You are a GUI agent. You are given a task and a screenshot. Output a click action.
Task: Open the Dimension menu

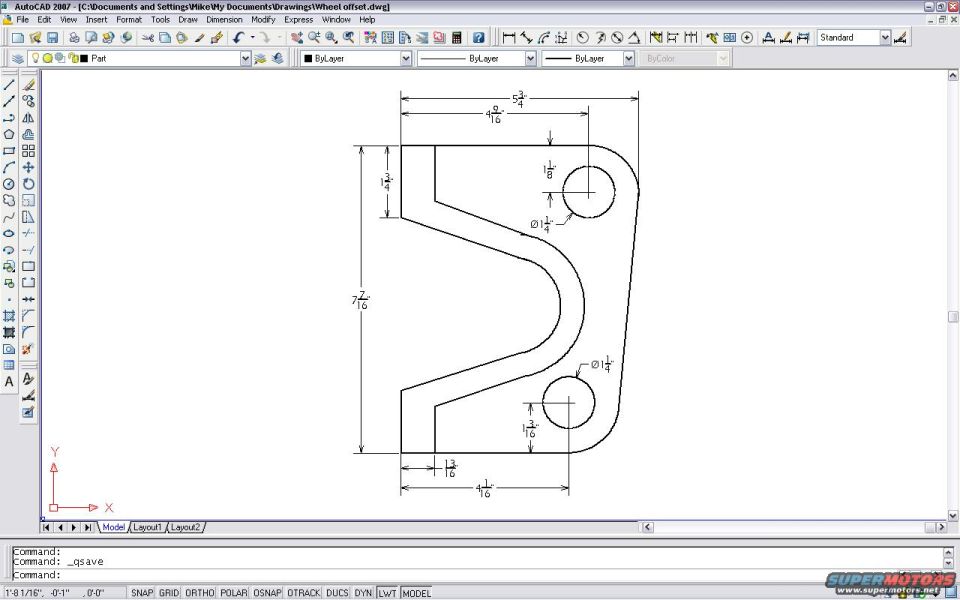pos(224,20)
